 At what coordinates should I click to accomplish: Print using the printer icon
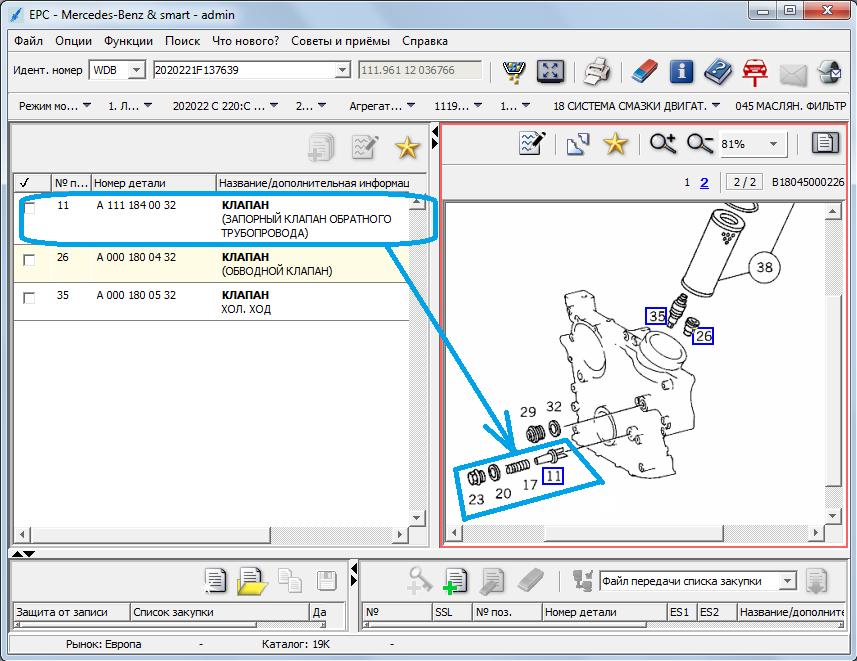coord(597,72)
